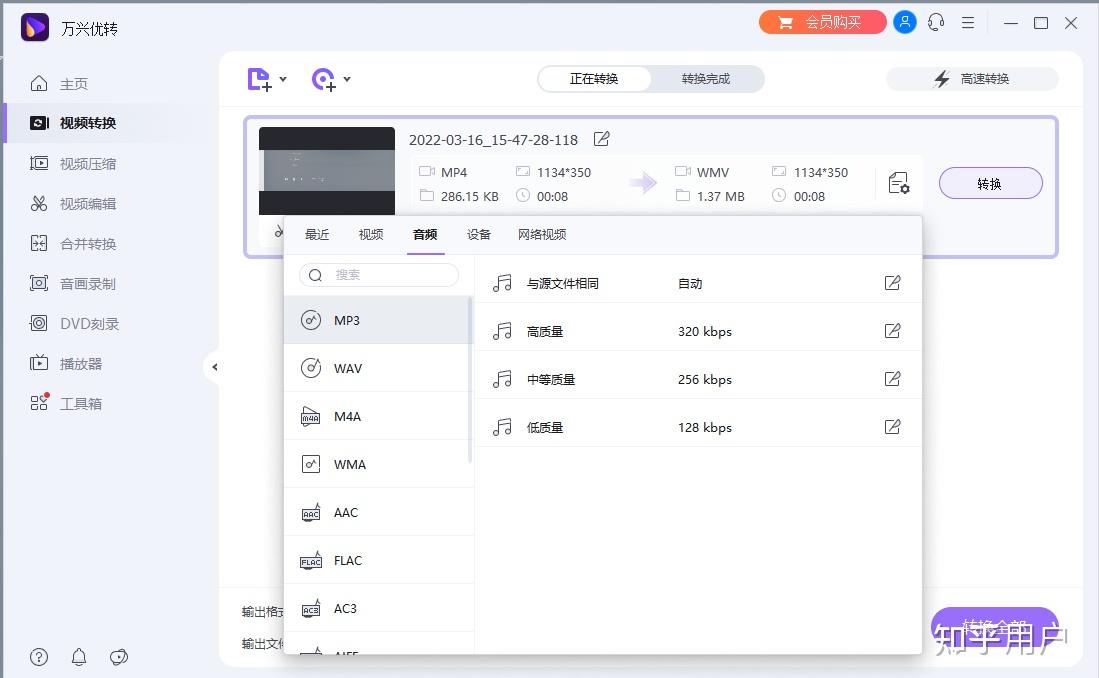This screenshot has width=1099, height=678.
Task: Open the add file dropdown arrow
Action: point(283,79)
